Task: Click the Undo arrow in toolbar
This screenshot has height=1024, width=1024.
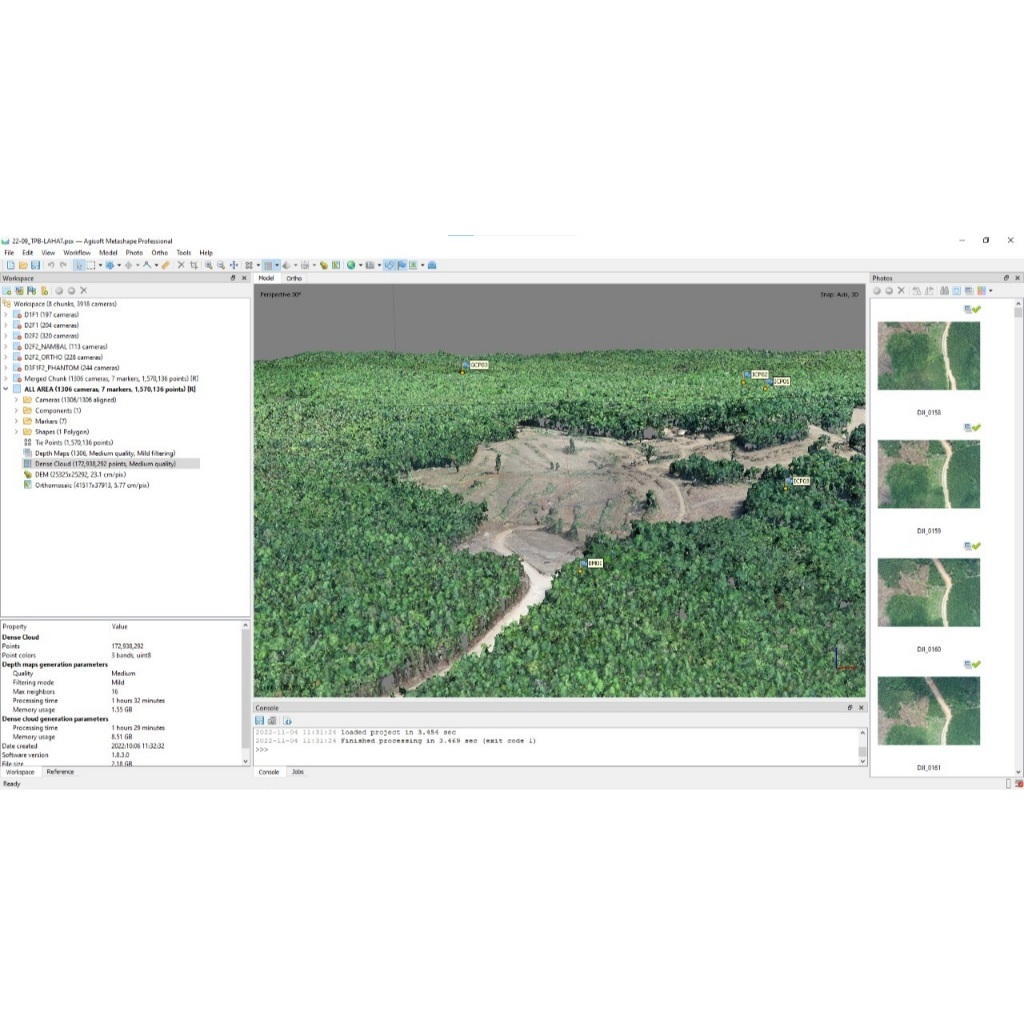Action: click(51, 265)
